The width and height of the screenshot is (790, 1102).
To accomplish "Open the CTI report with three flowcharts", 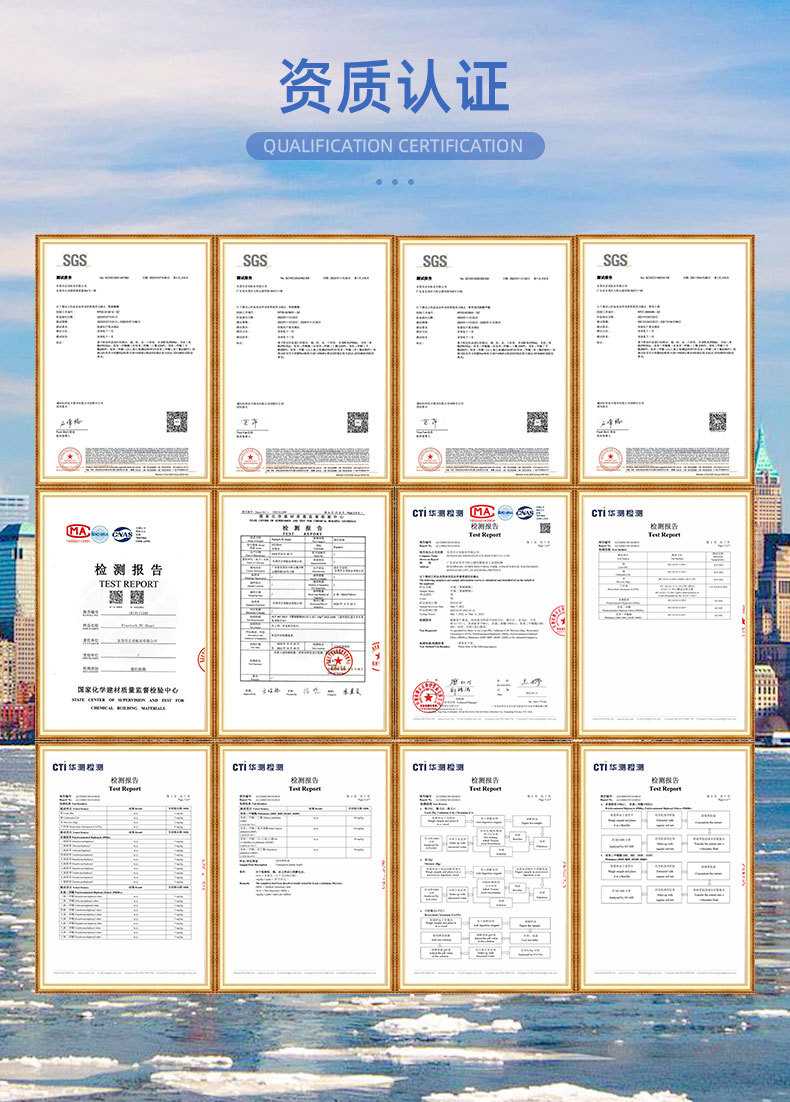I will pos(485,868).
